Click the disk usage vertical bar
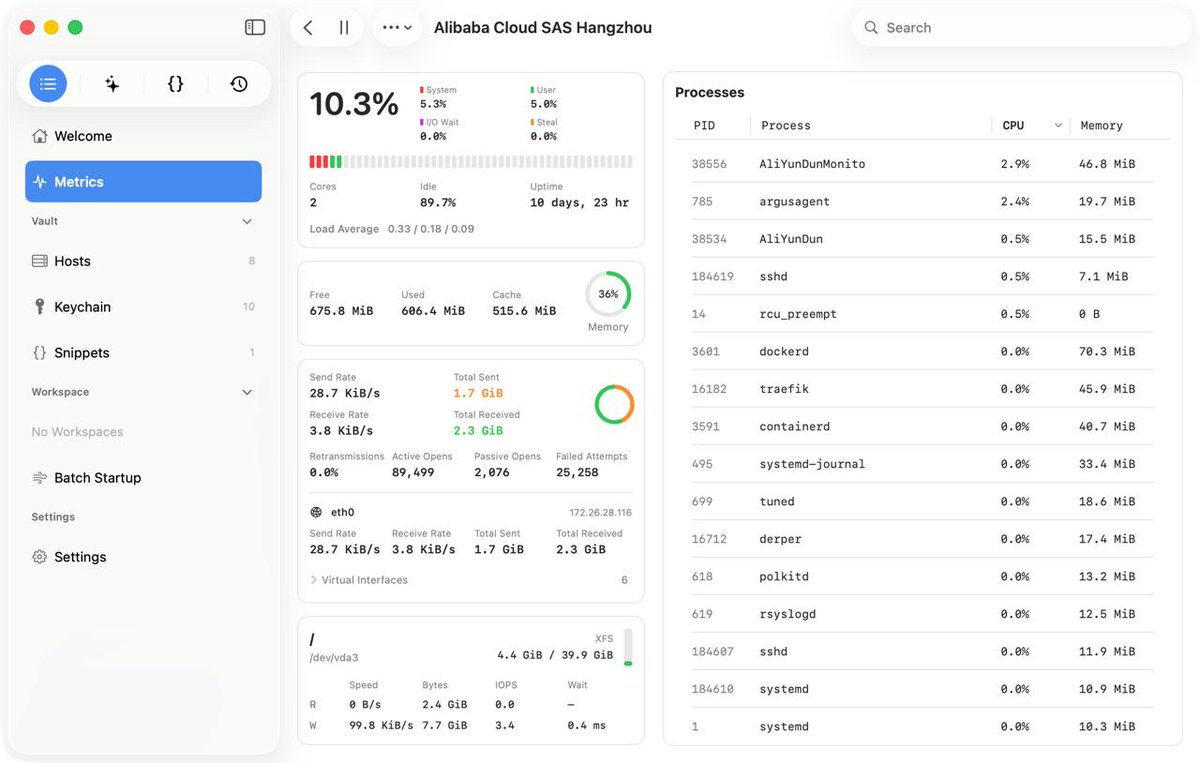 (628, 648)
